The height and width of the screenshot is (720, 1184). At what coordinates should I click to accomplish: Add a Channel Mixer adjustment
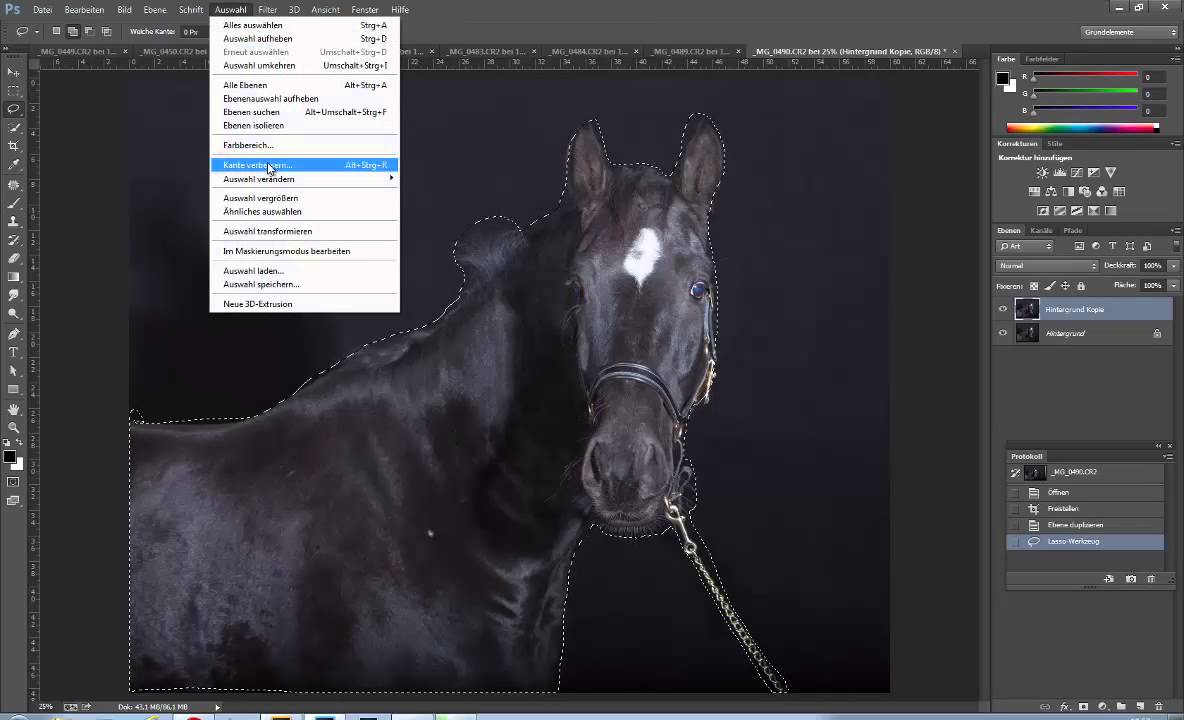(1102, 192)
